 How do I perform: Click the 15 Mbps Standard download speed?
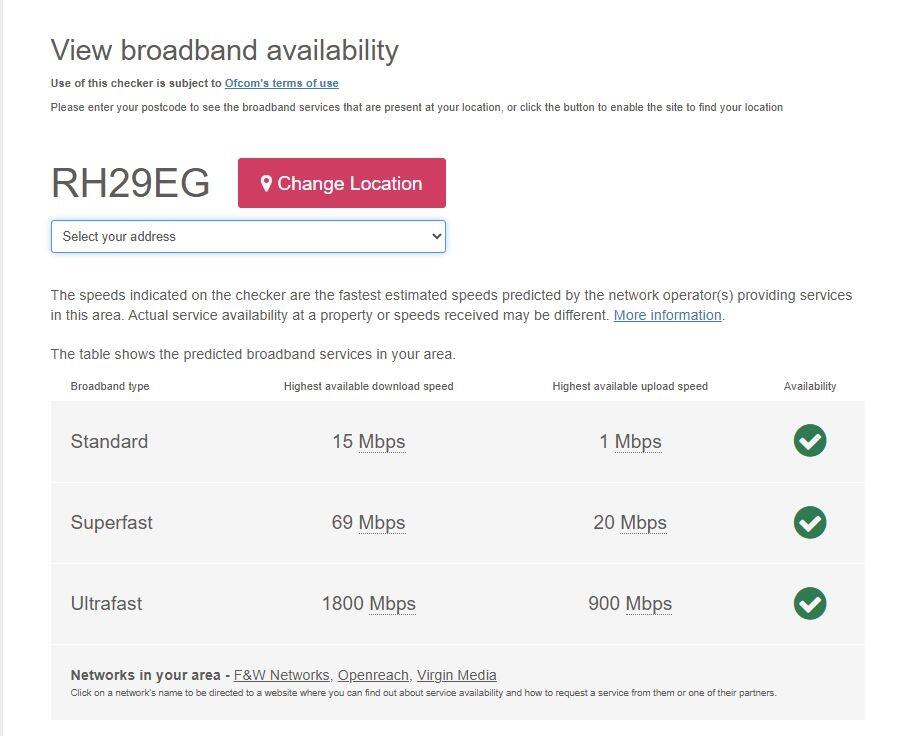coord(369,441)
